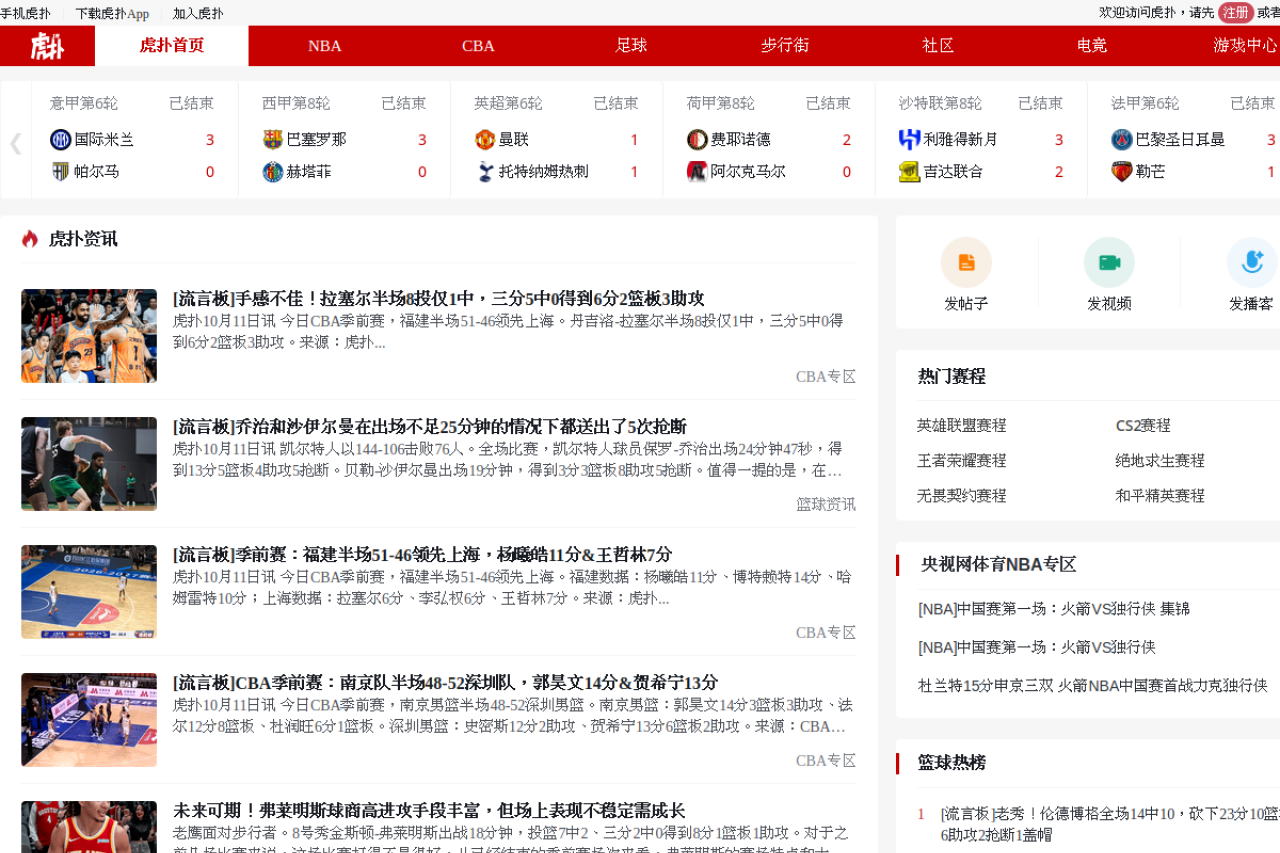This screenshot has width=1280, height=853.
Task: Click the 下载虎扑App link
Action: click(x=112, y=14)
